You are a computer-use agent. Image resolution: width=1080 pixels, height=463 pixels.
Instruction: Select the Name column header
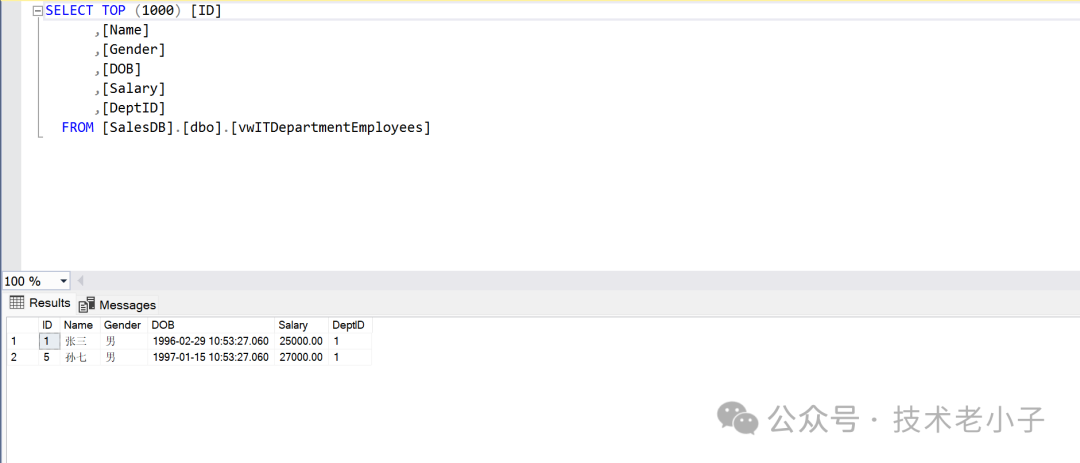click(x=80, y=325)
